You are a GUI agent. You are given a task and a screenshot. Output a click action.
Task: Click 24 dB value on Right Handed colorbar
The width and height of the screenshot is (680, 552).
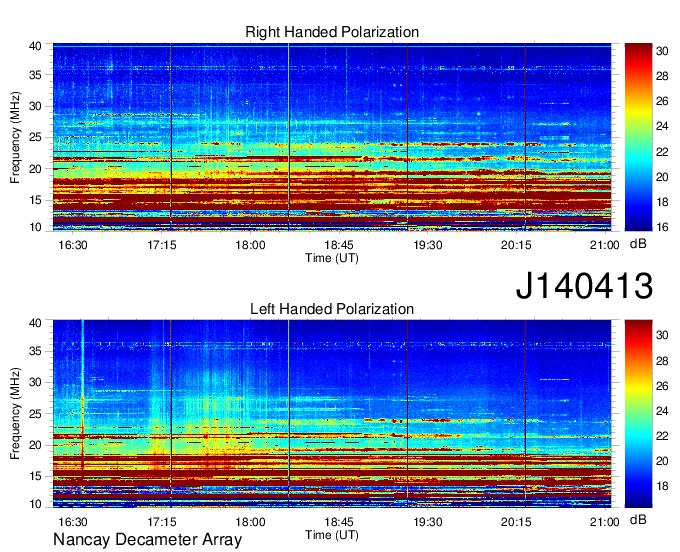(662, 126)
